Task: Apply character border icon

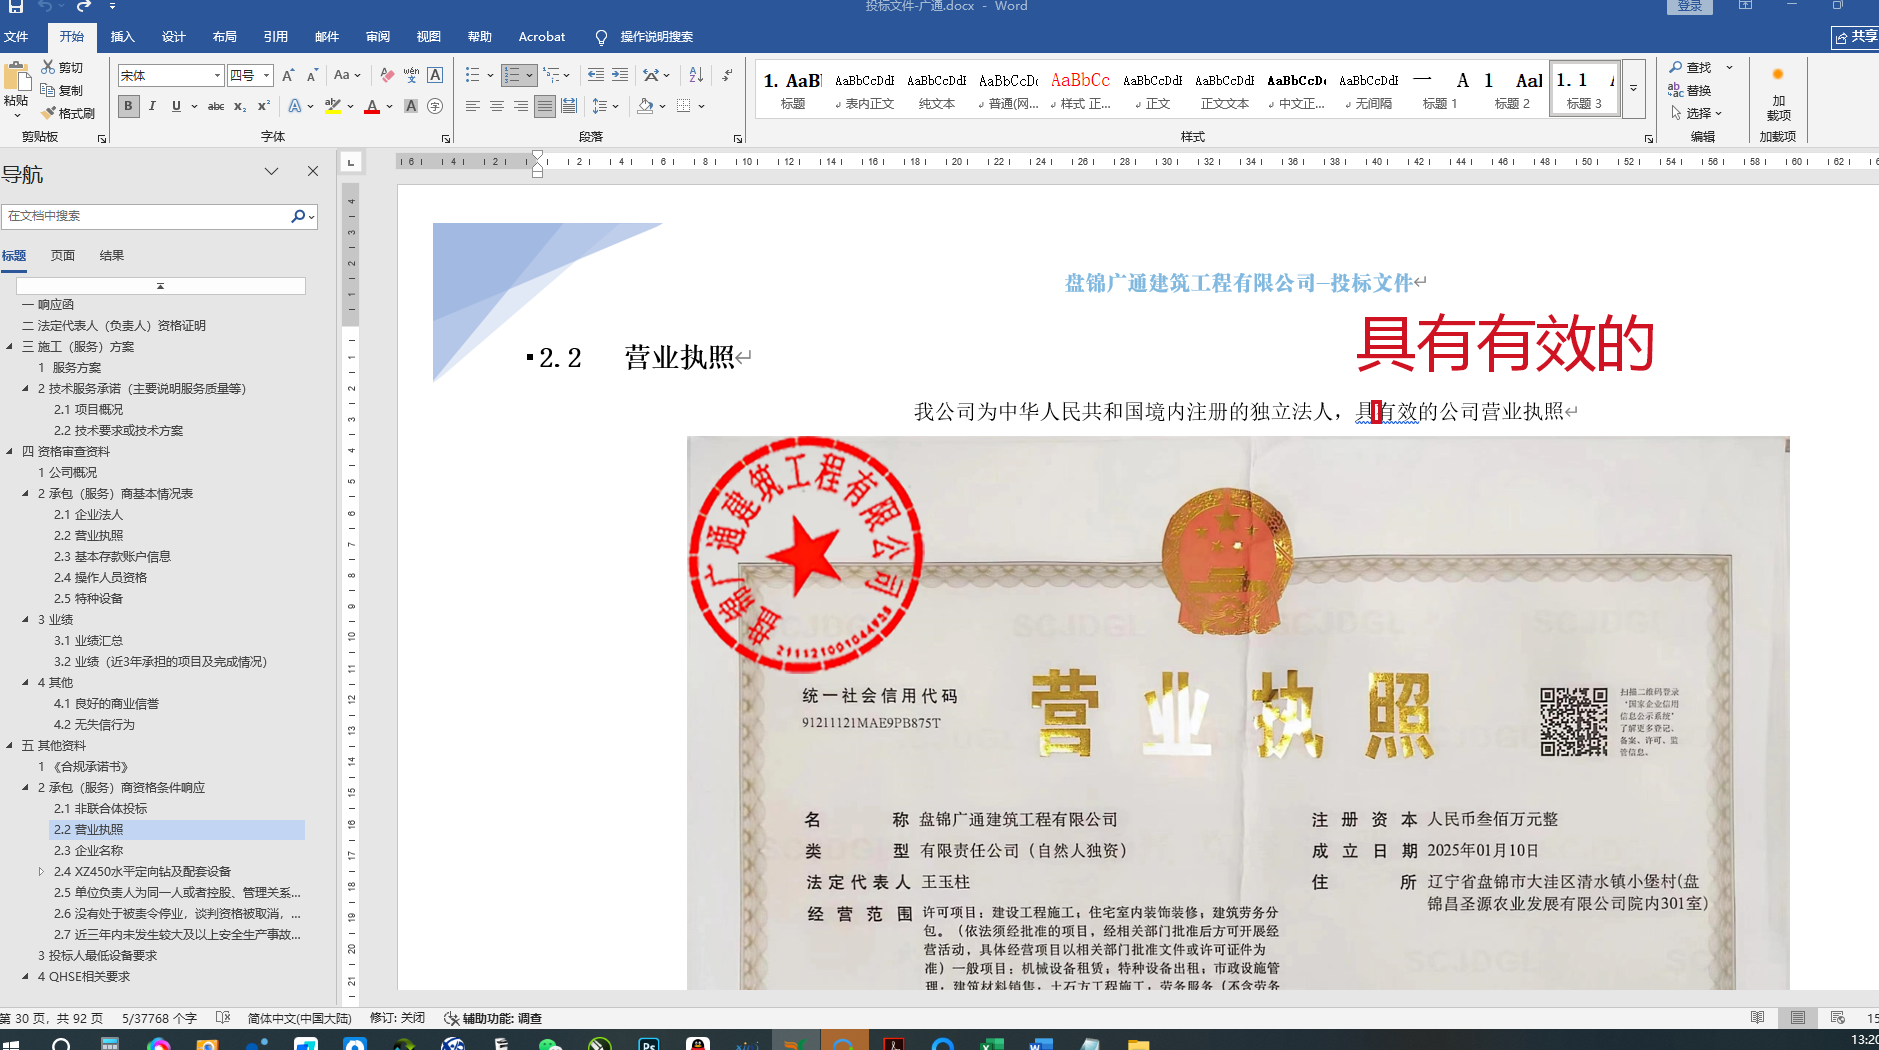Action: pyautogui.click(x=435, y=75)
